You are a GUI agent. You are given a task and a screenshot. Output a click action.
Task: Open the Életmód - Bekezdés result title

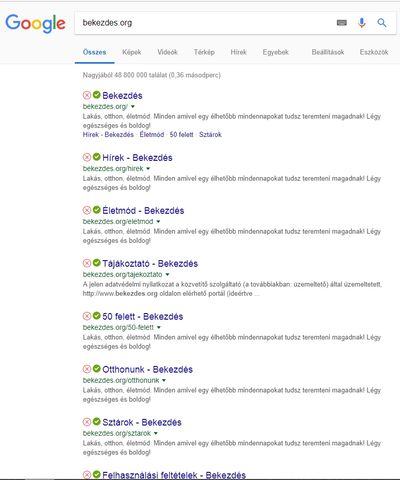click(x=143, y=211)
